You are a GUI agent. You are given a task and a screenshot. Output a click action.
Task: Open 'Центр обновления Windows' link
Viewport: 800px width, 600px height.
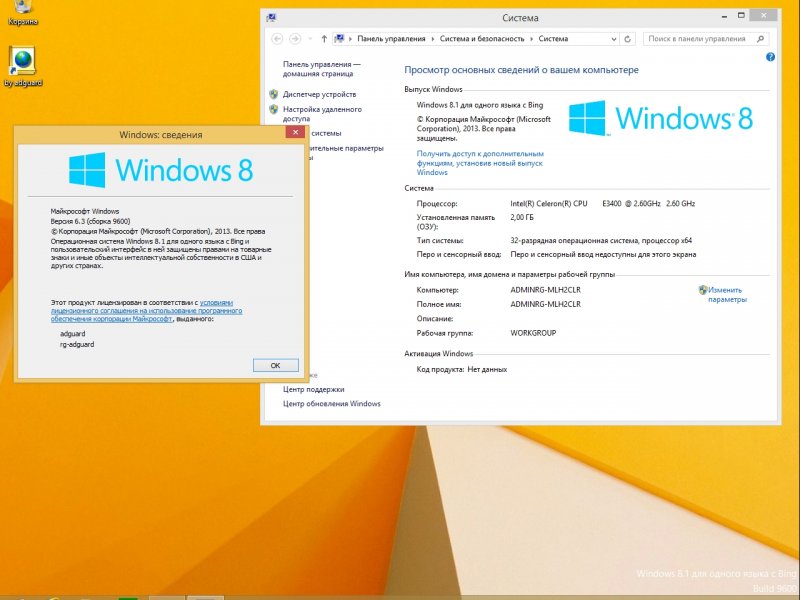pos(332,404)
